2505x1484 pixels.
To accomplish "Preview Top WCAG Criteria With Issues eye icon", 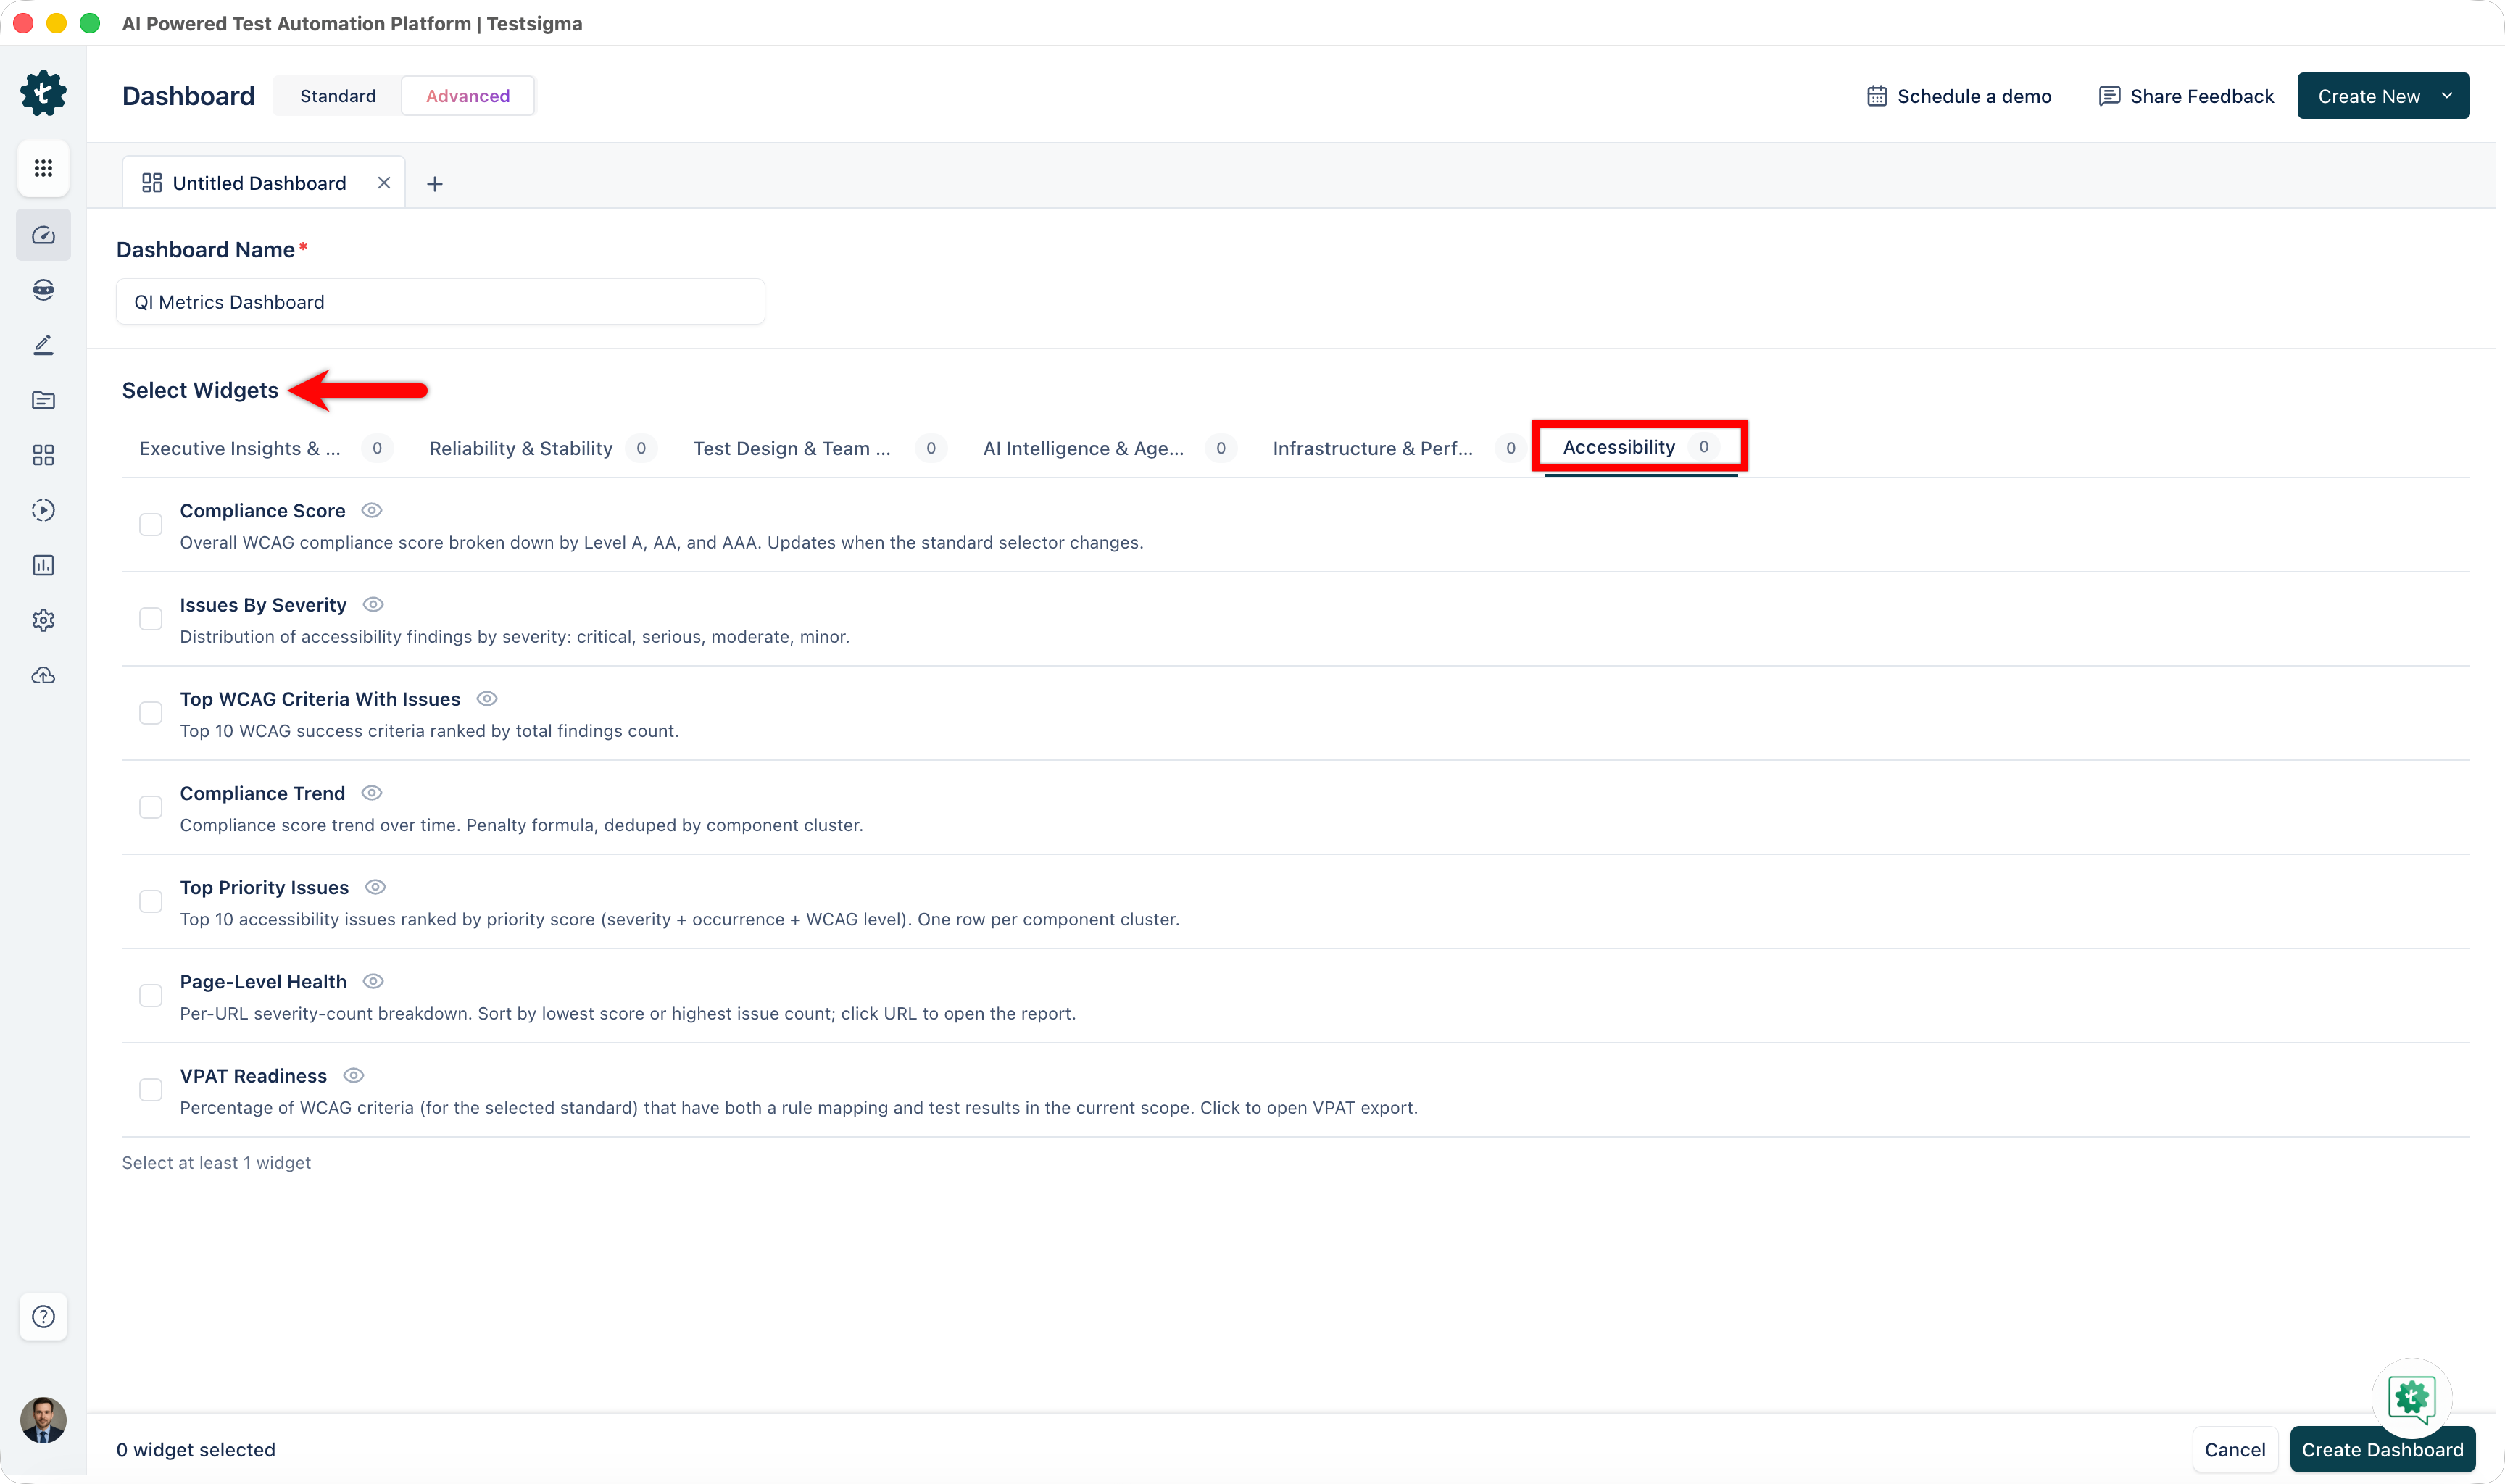I will (x=487, y=699).
